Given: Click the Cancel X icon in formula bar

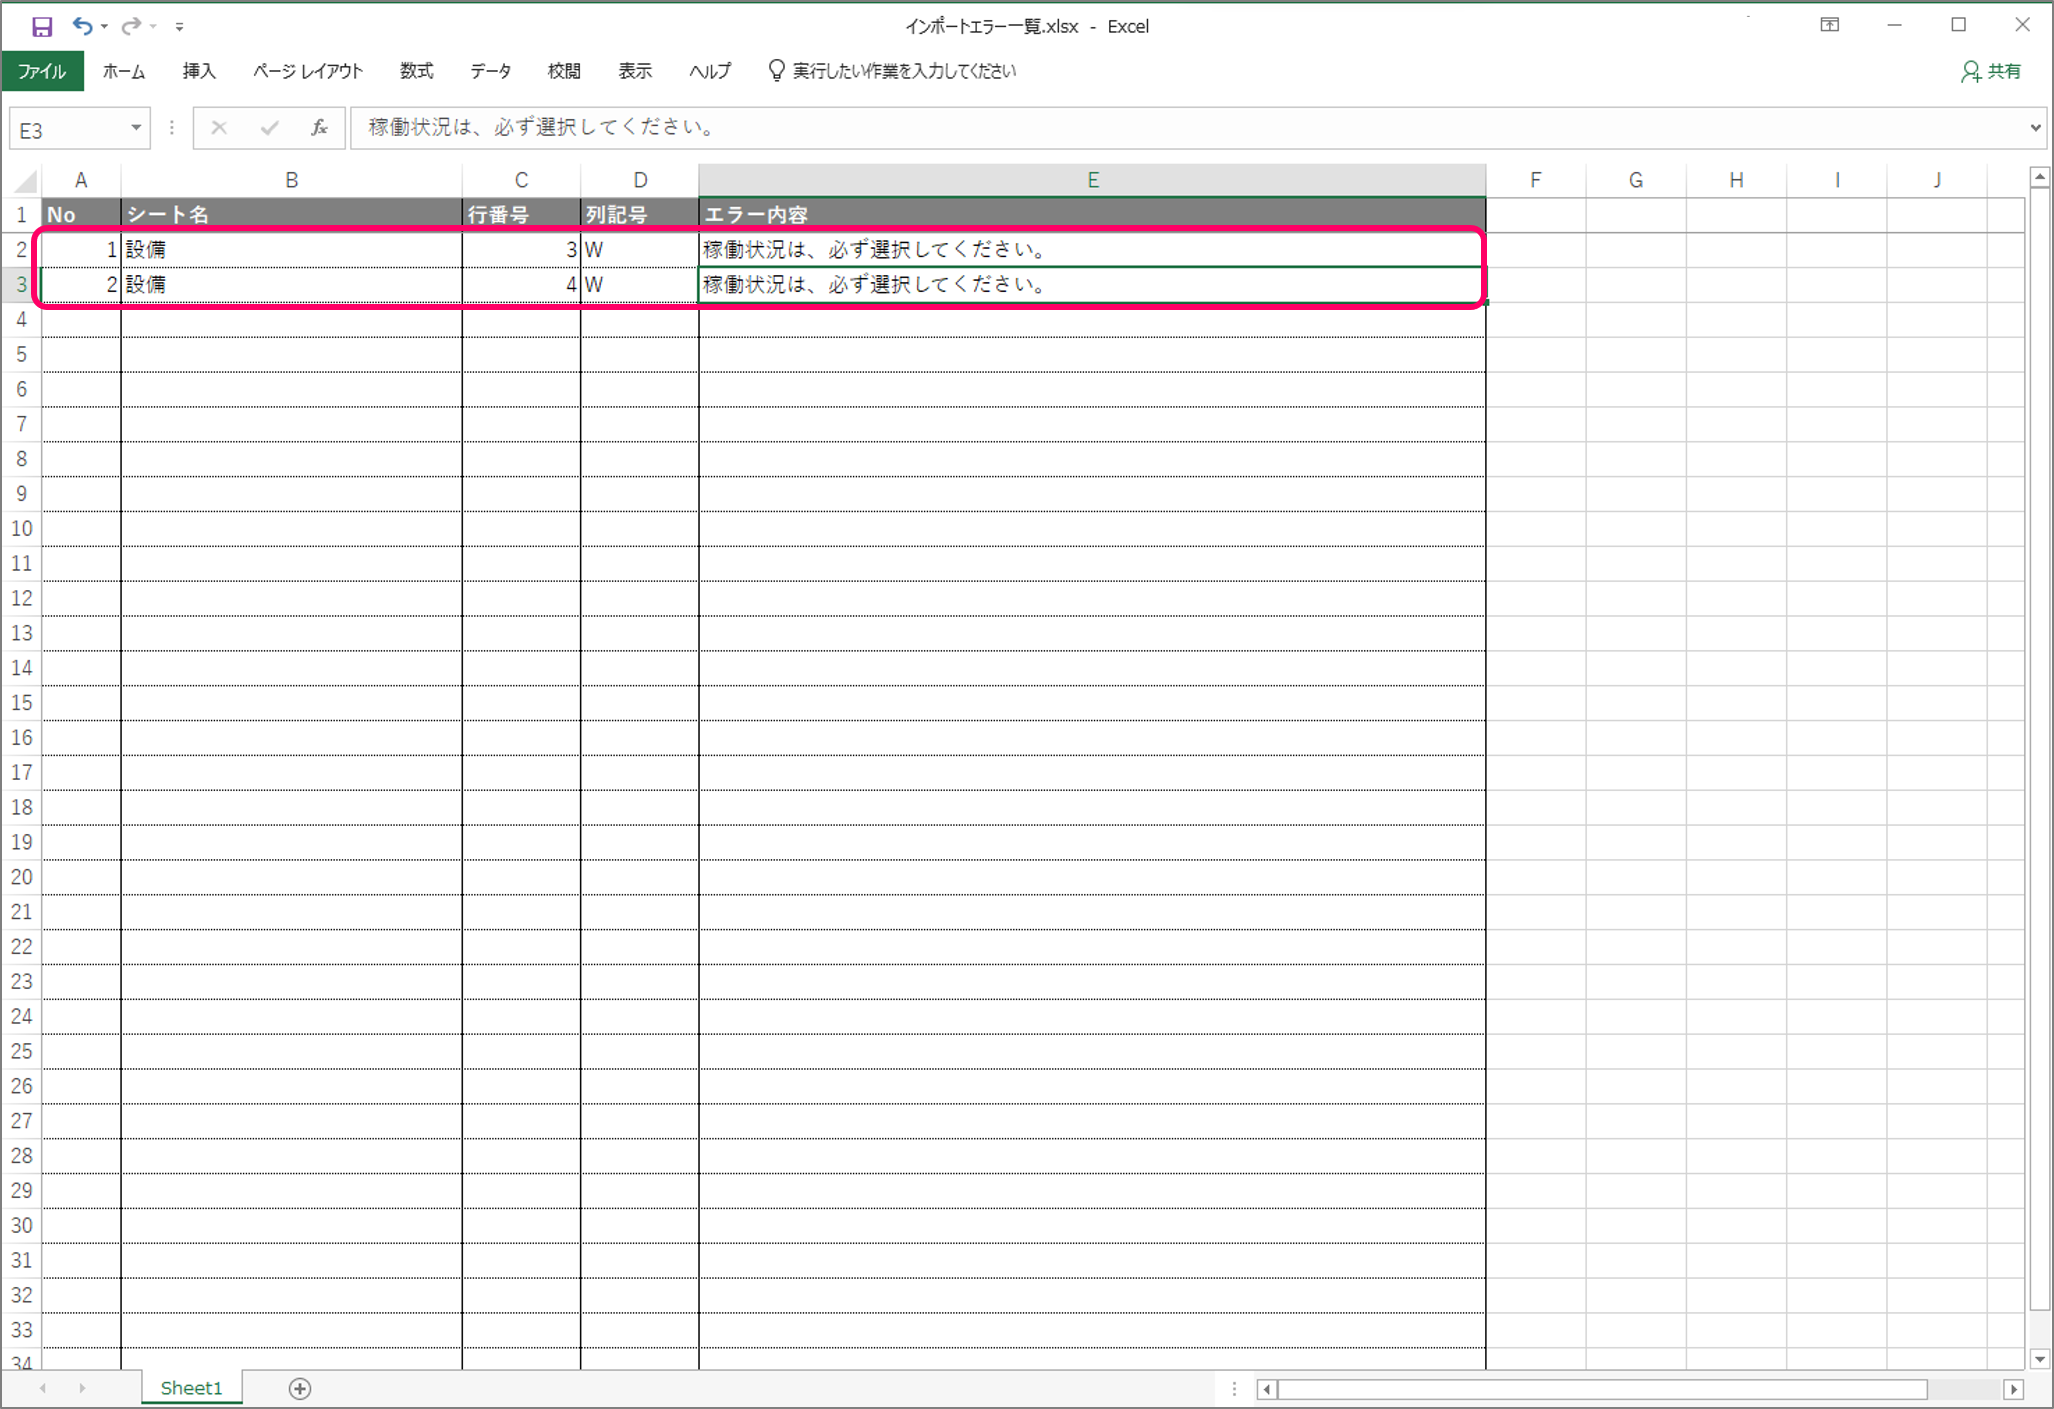Looking at the screenshot, I should 219,128.
